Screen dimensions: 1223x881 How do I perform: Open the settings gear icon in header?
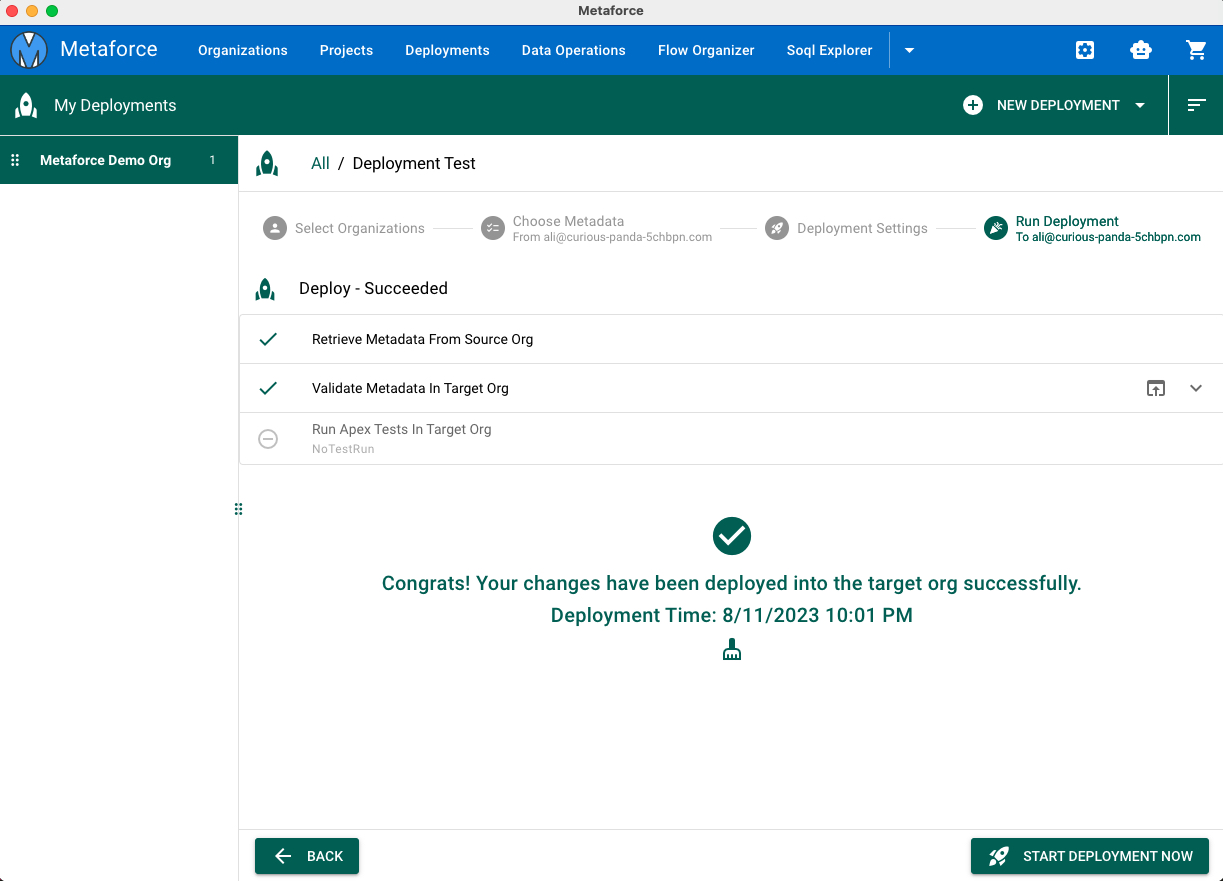click(1085, 50)
